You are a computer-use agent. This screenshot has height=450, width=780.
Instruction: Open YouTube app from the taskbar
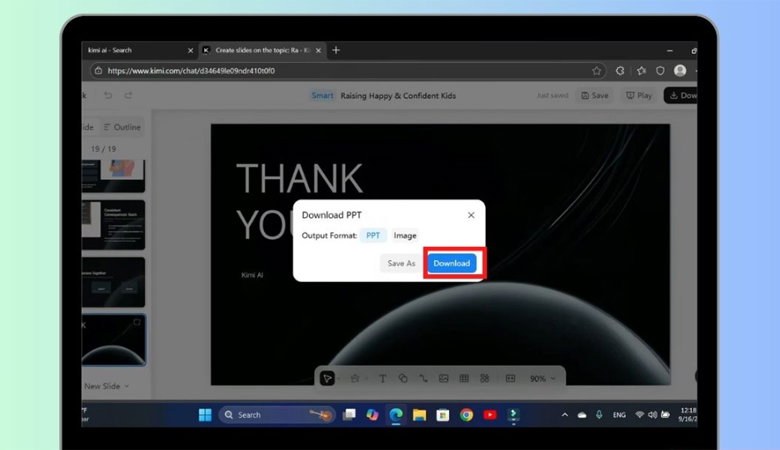point(490,414)
